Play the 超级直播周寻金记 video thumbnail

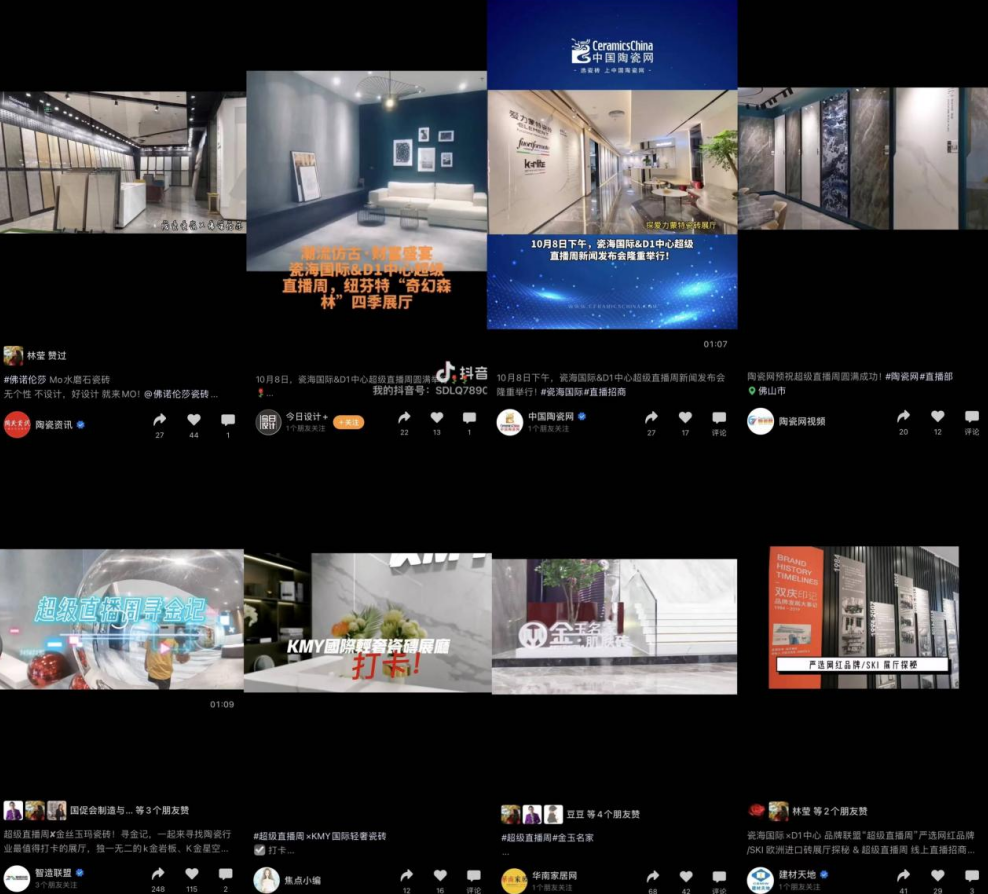(x=122, y=620)
